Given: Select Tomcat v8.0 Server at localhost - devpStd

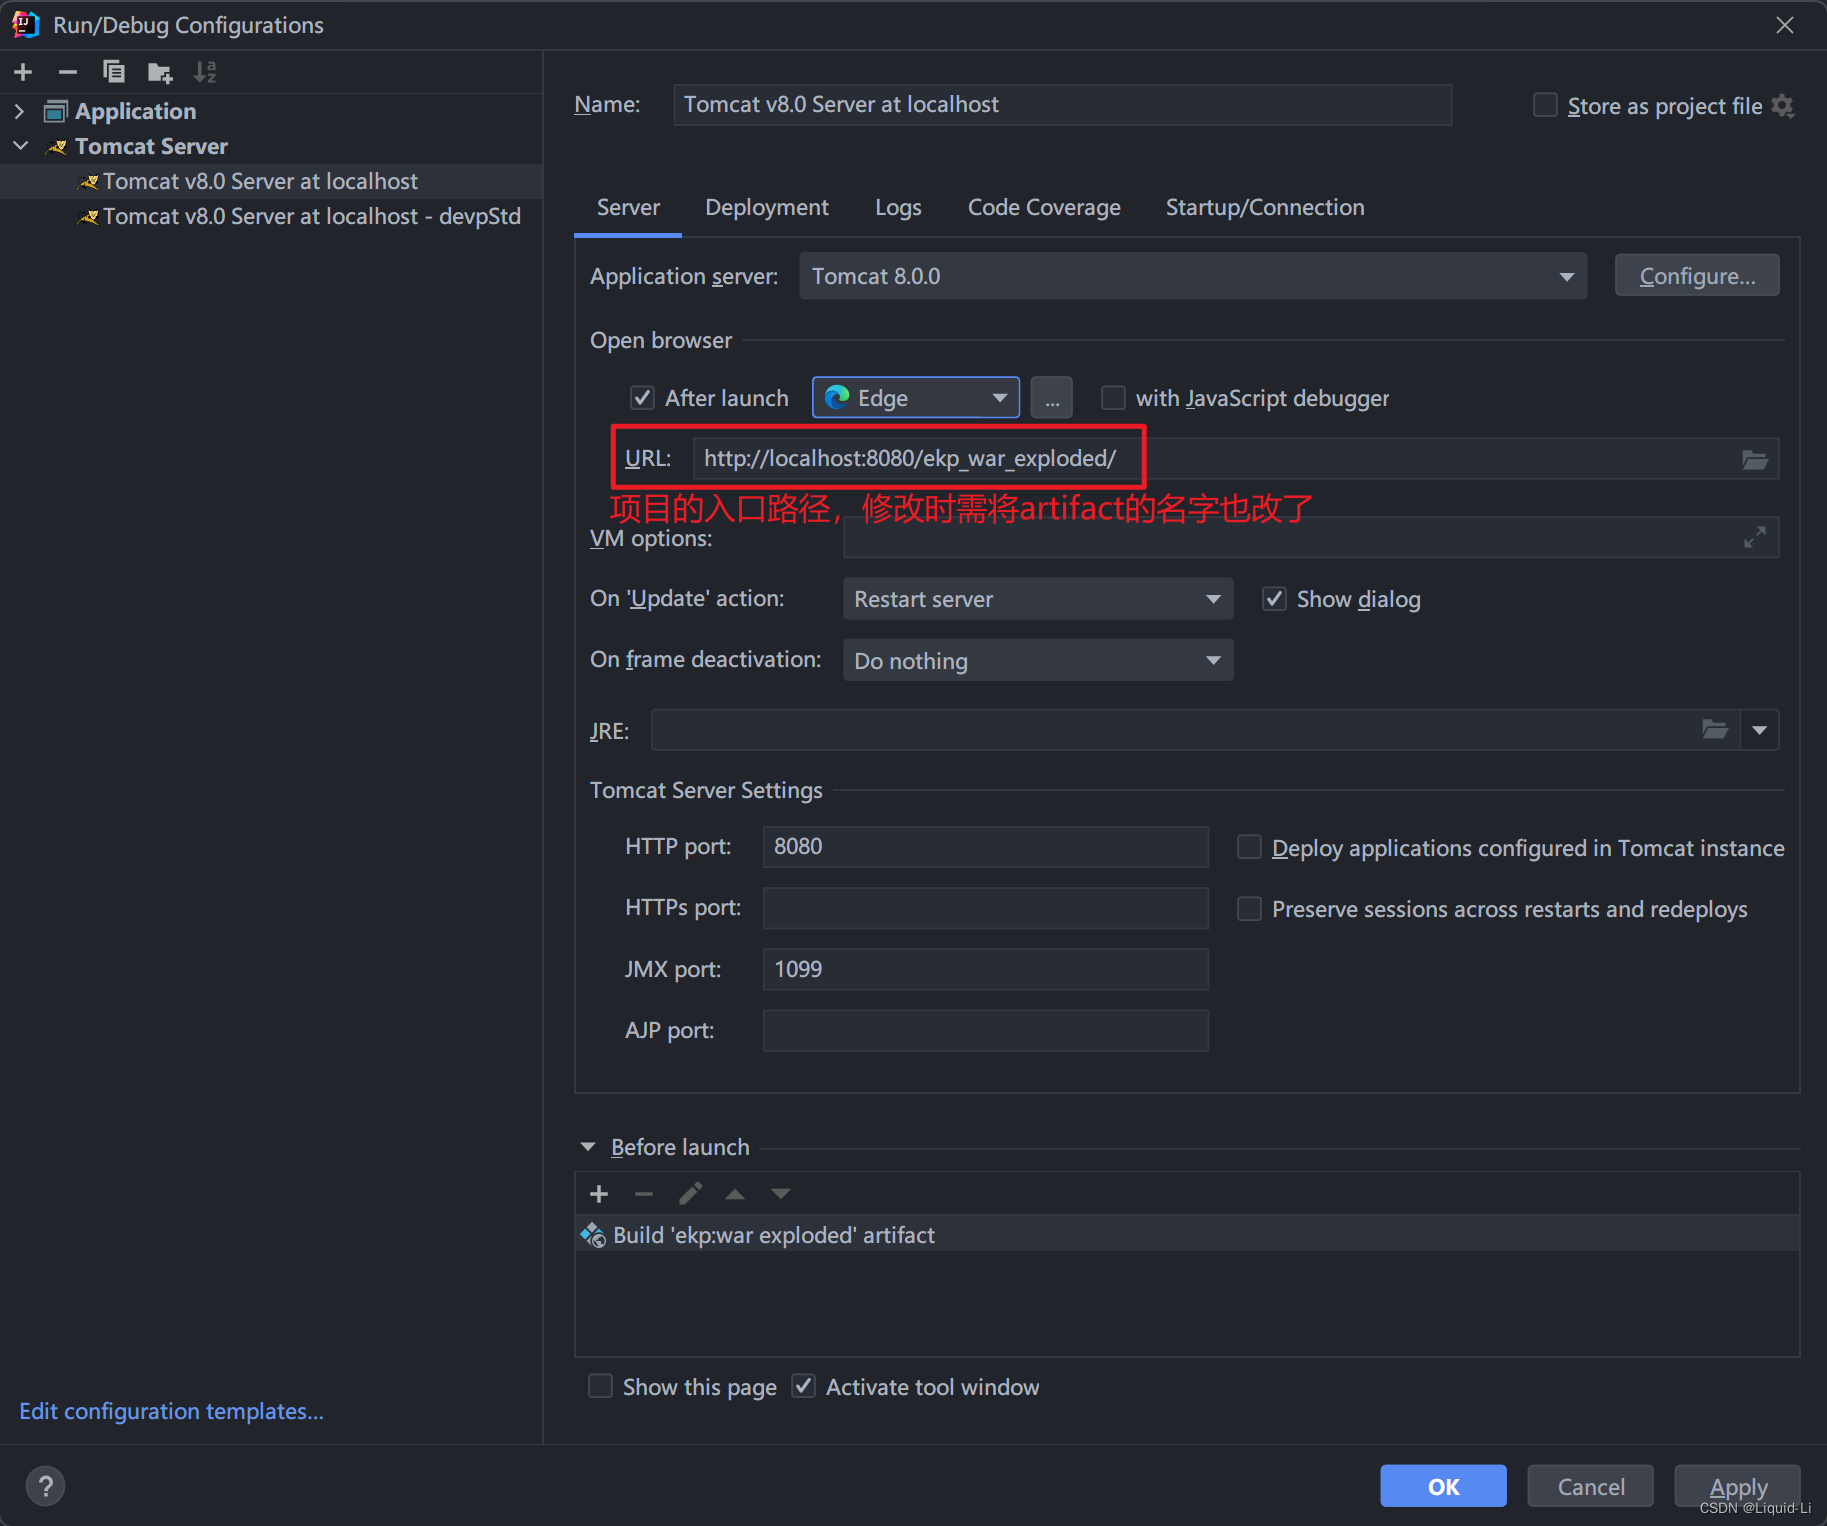Looking at the screenshot, I should (x=271, y=216).
